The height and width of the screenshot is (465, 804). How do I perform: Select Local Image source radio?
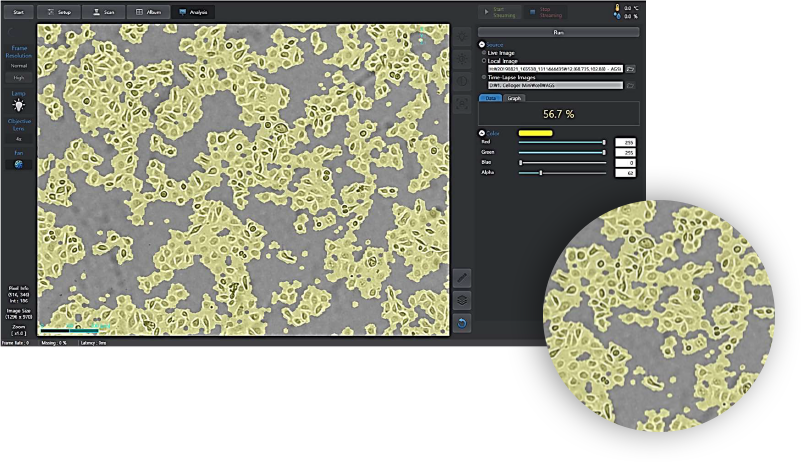click(484, 60)
